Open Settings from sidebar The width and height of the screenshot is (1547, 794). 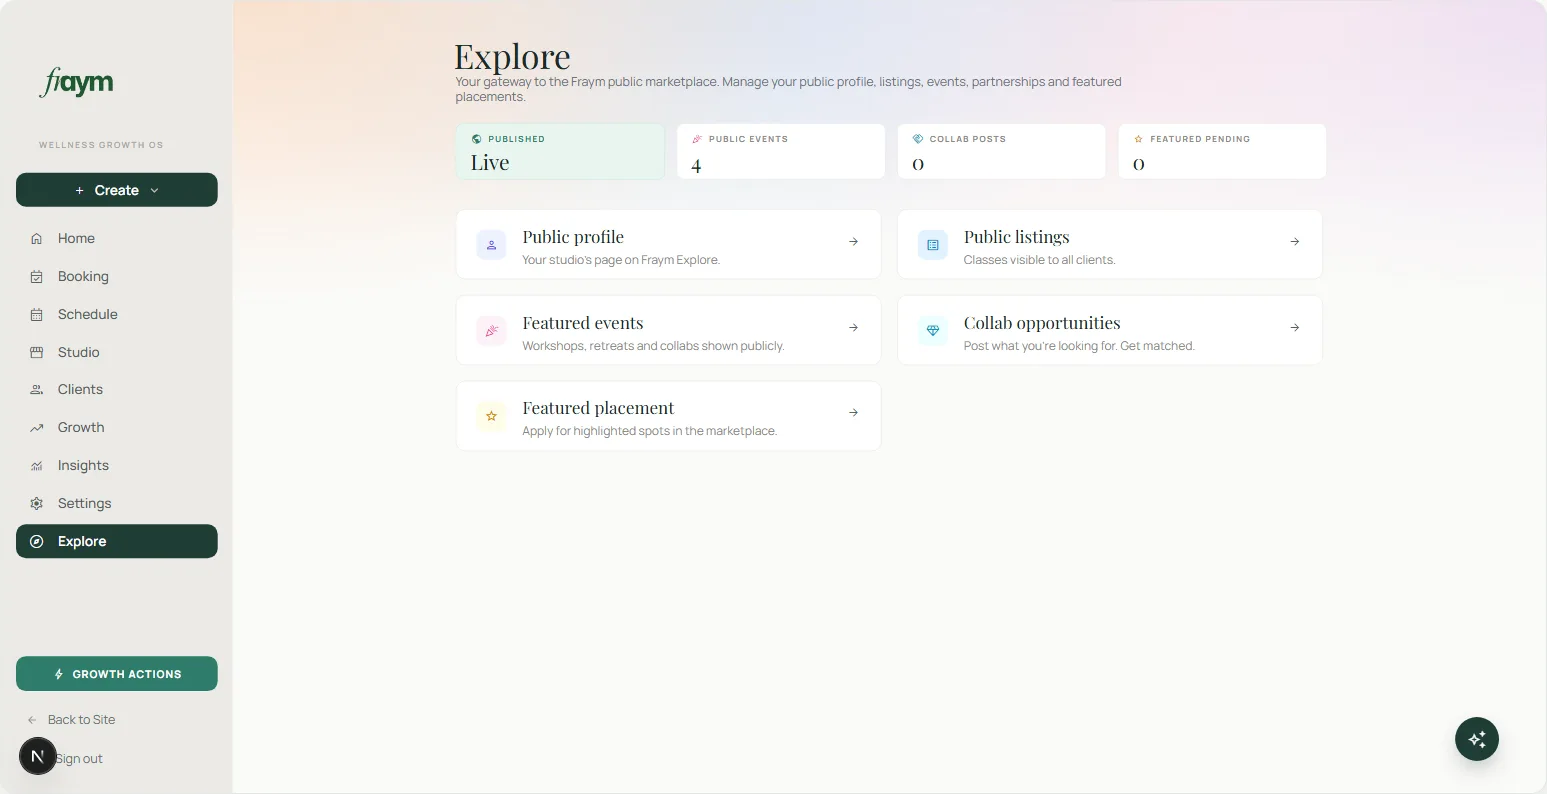pos(117,503)
